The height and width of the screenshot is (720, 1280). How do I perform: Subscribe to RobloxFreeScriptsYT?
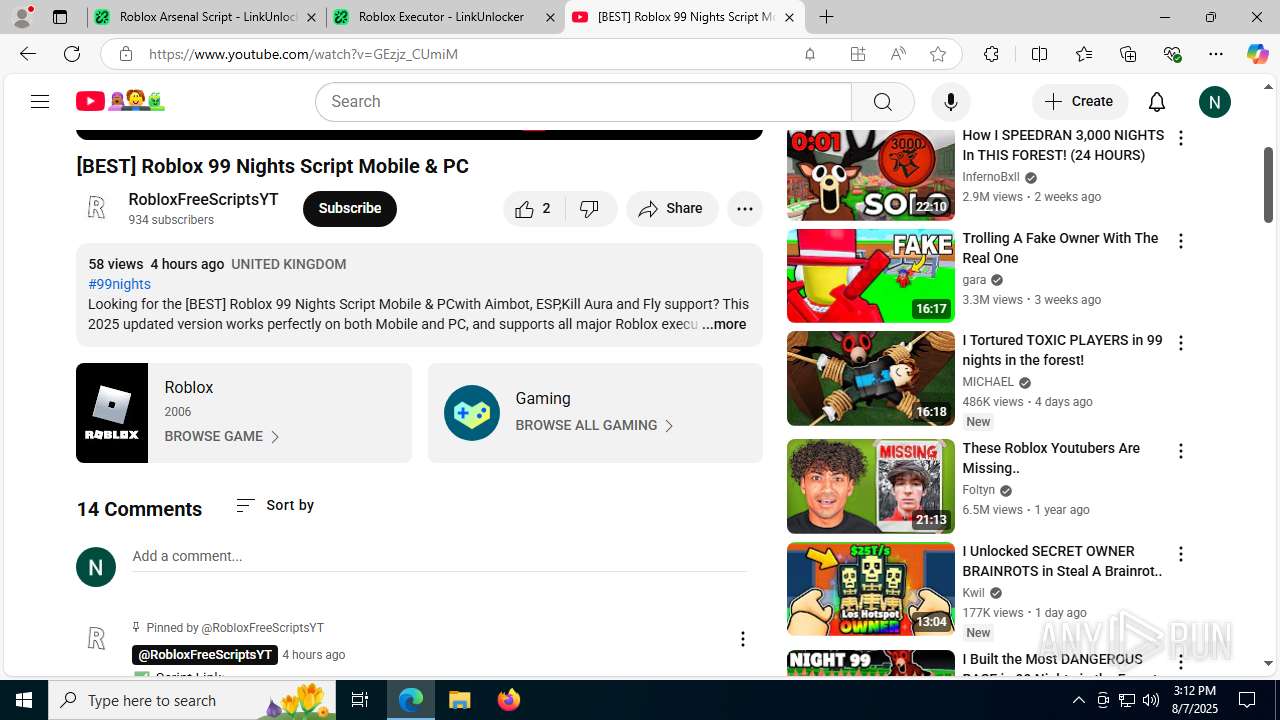pyautogui.click(x=350, y=209)
